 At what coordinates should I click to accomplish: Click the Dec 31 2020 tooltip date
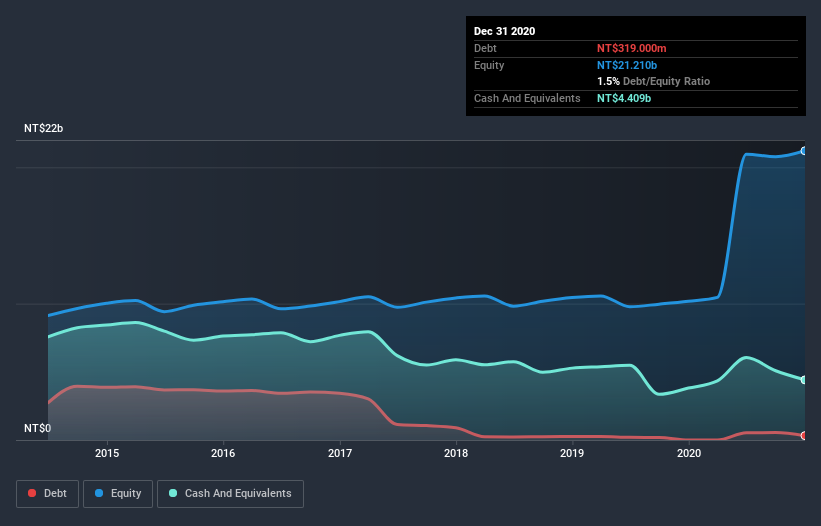click(x=504, y=31)
